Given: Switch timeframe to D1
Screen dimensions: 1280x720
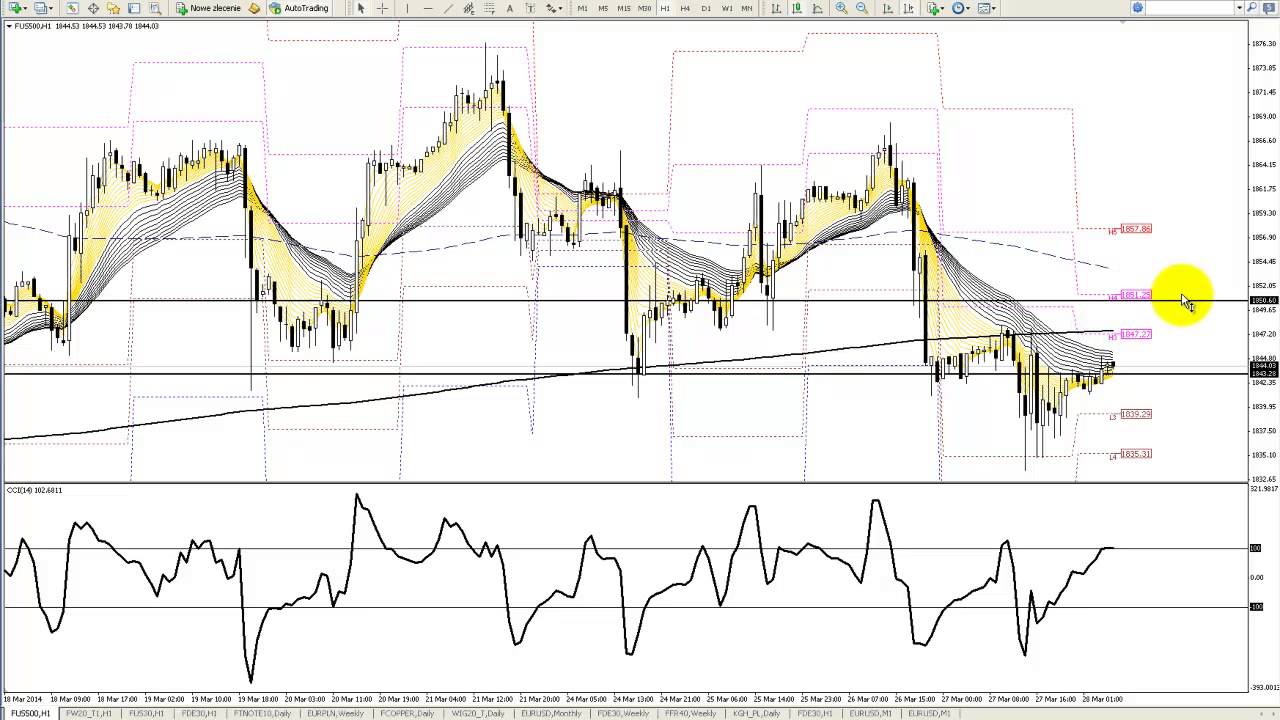Looking at the screenshot, I should coord(706,8).
